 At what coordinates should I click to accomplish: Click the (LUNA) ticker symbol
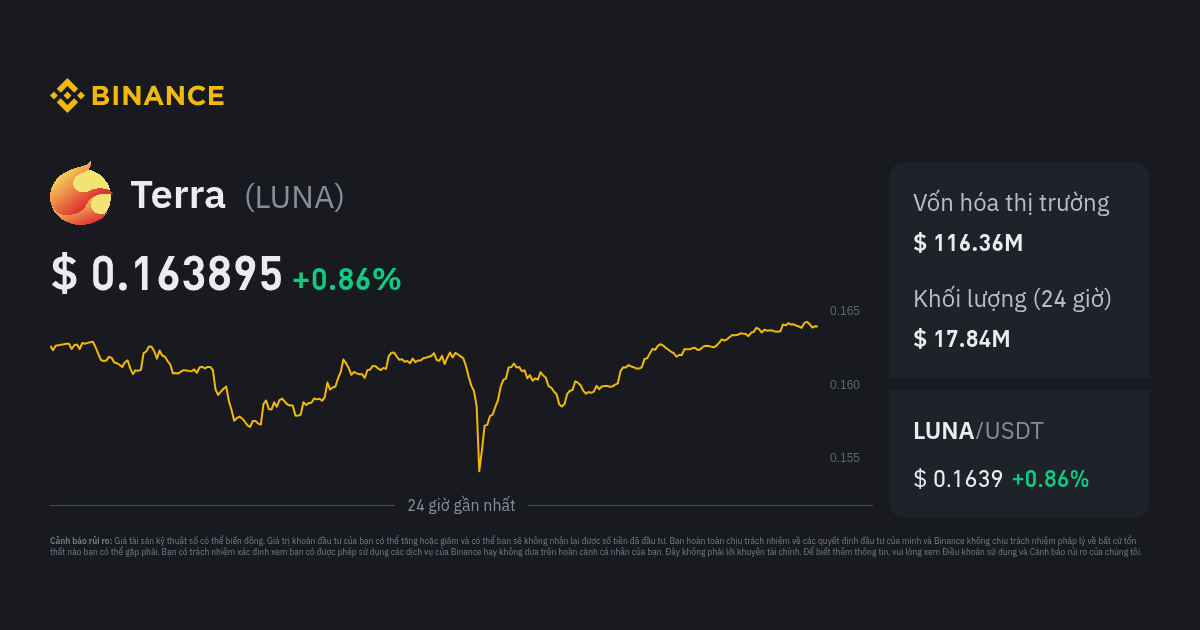[294, 197]
